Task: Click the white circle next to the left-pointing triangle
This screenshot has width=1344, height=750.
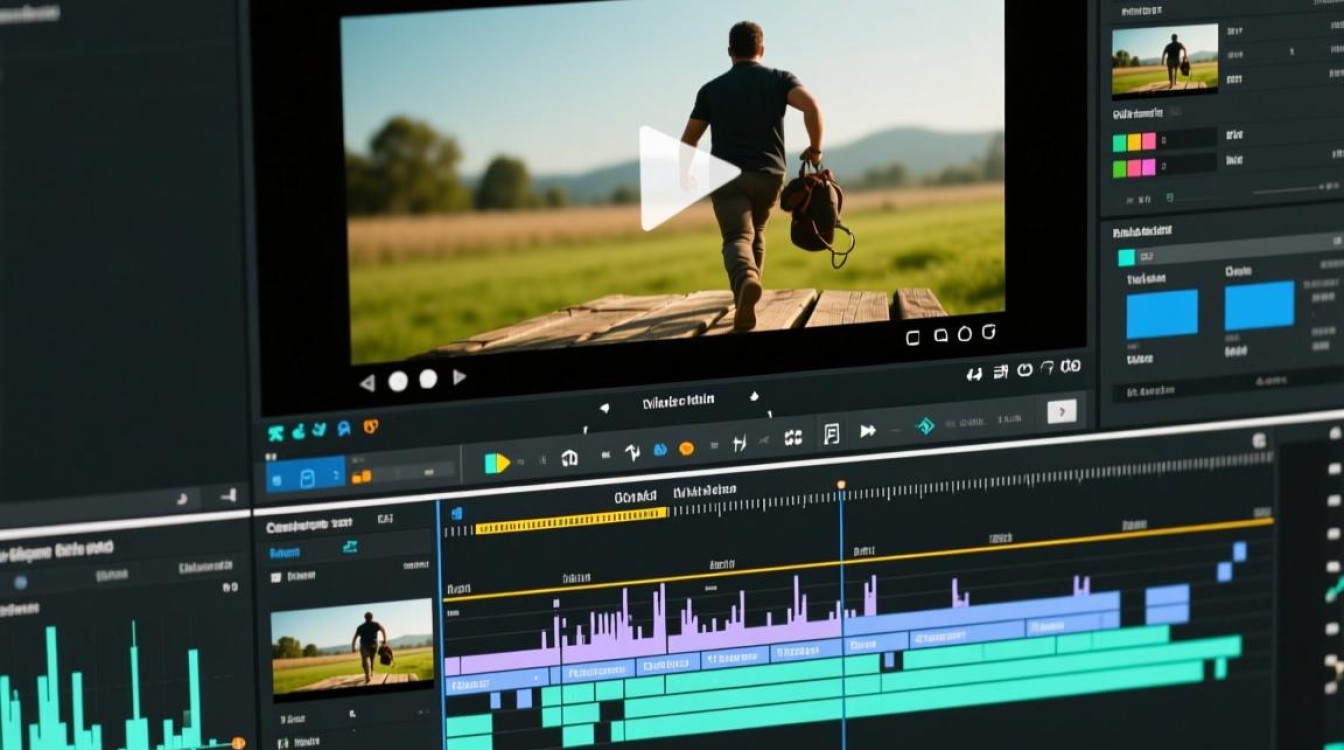Action: pos(398,381)
